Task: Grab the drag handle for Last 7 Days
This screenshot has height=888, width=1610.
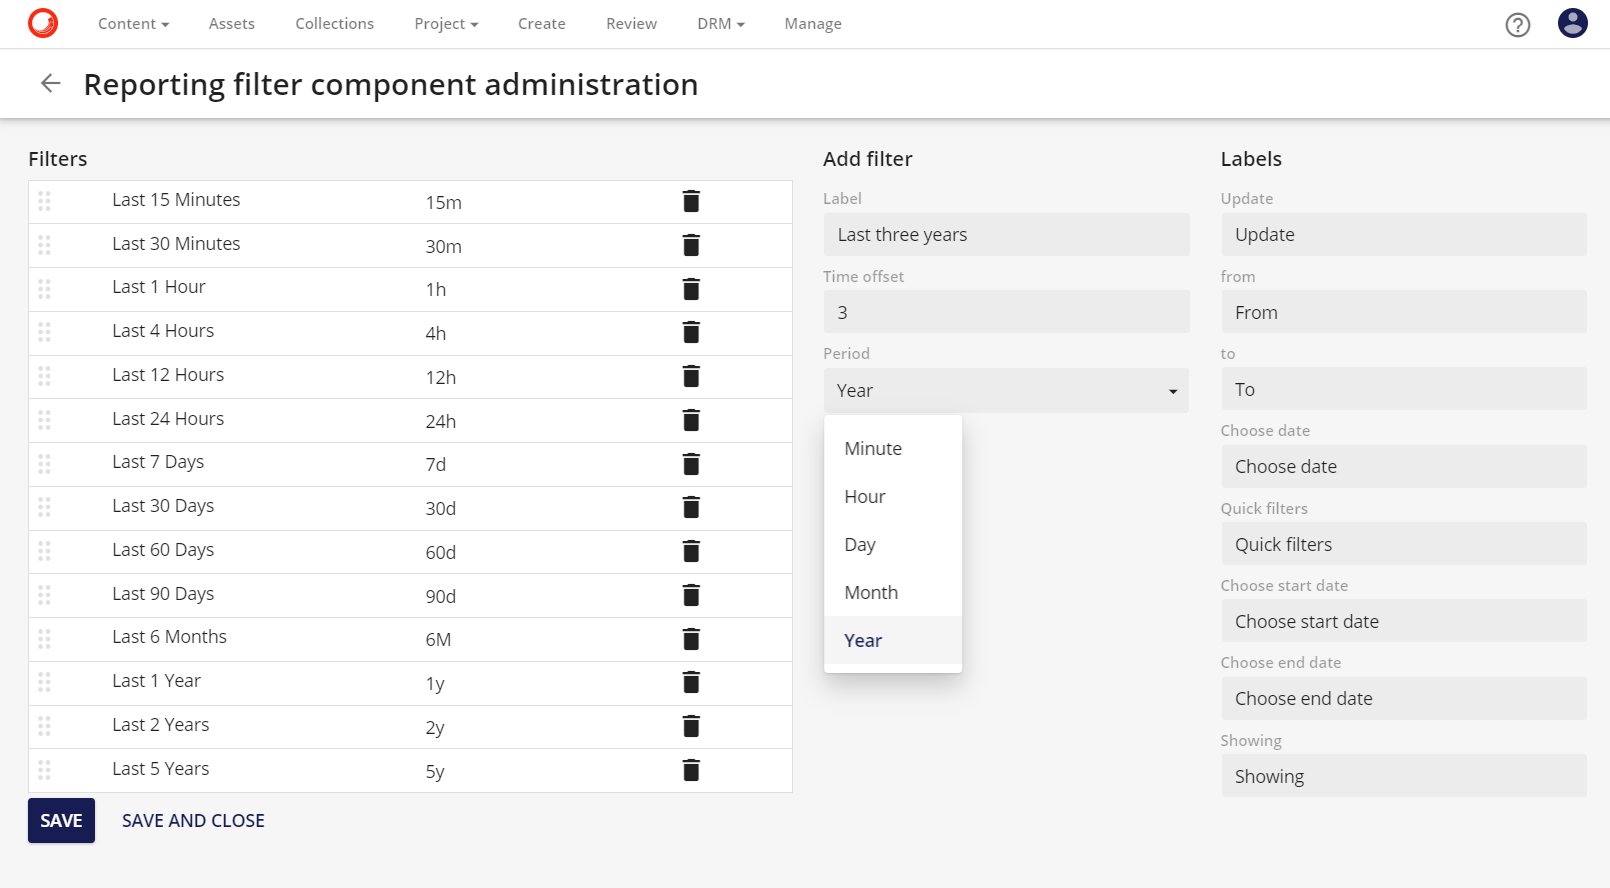Action: pyautogui.click(x=44, y=464)
